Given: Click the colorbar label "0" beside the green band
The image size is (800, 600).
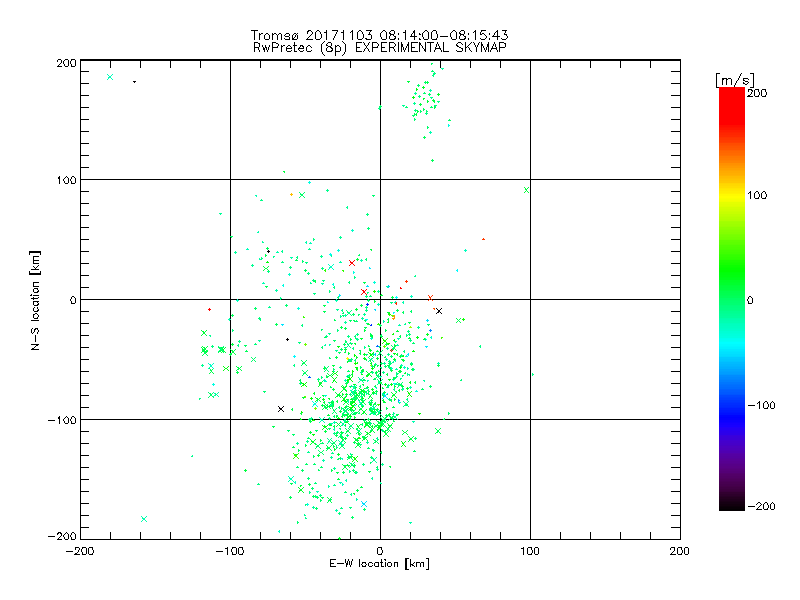Looking at the screenshot, I should (750, 301).
